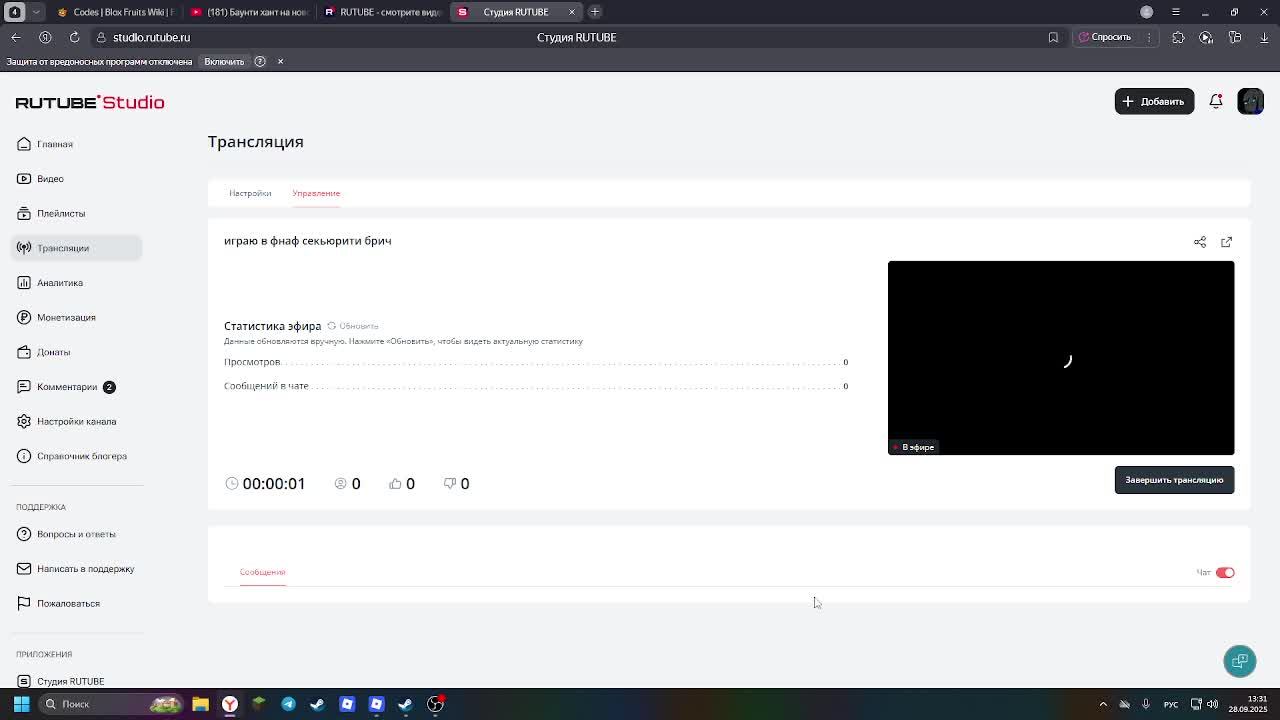The image size is (1280, 720).
Task: Dismiss the malware protection notification bar
Action: pyautogui.click(x=280, y=62)
